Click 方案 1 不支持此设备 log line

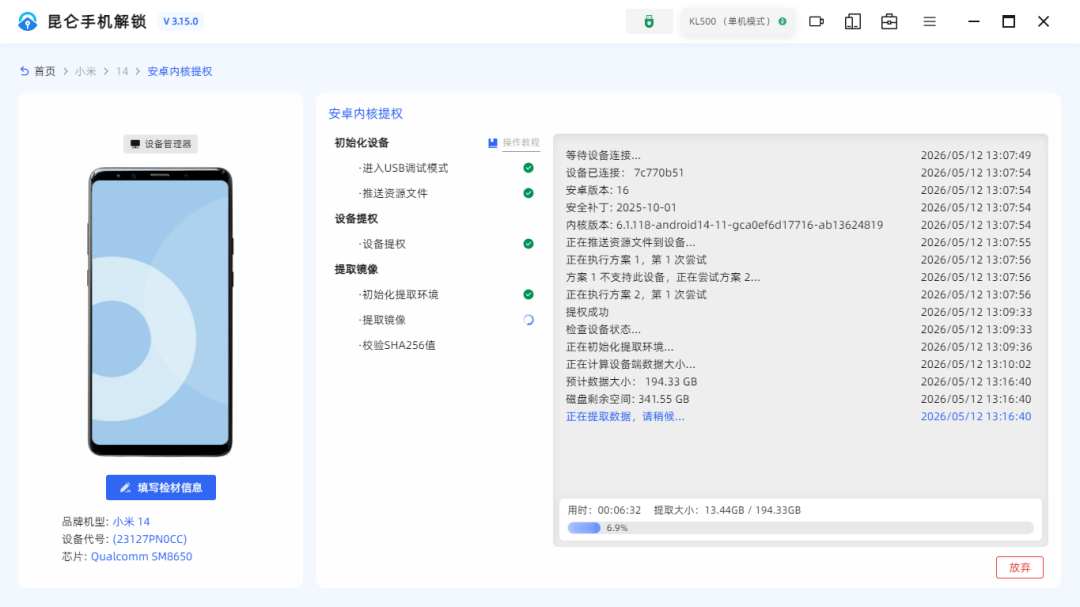coord(663,277)
